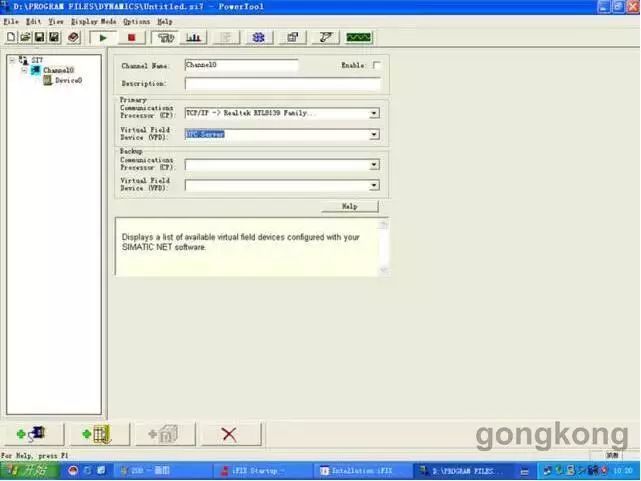The image size is (641, 481).
Task: Click the Help button below the fields
Action: point(350,206)
